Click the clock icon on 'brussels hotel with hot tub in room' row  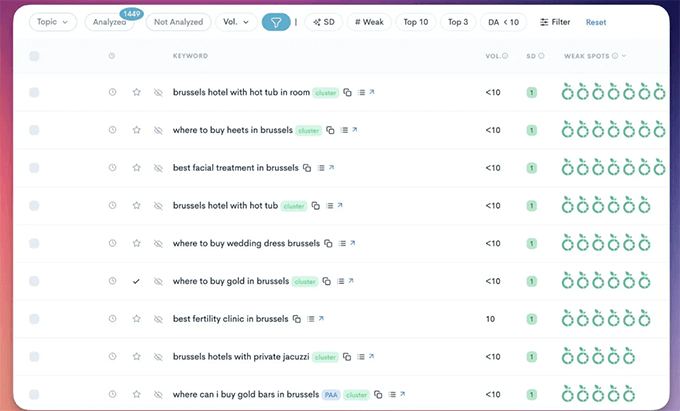(x=112, y=92)
